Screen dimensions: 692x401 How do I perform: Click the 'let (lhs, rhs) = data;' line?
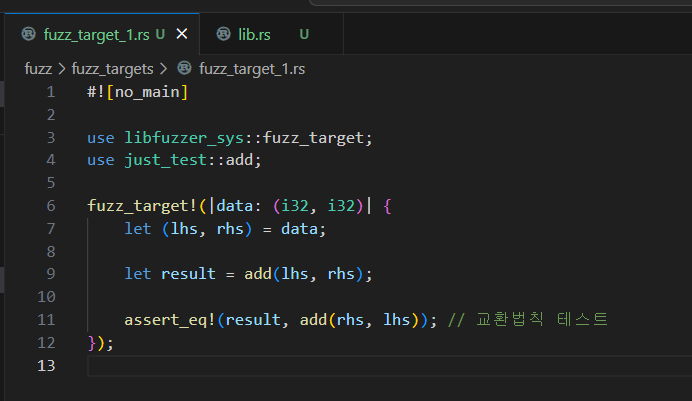pos(225,229)
